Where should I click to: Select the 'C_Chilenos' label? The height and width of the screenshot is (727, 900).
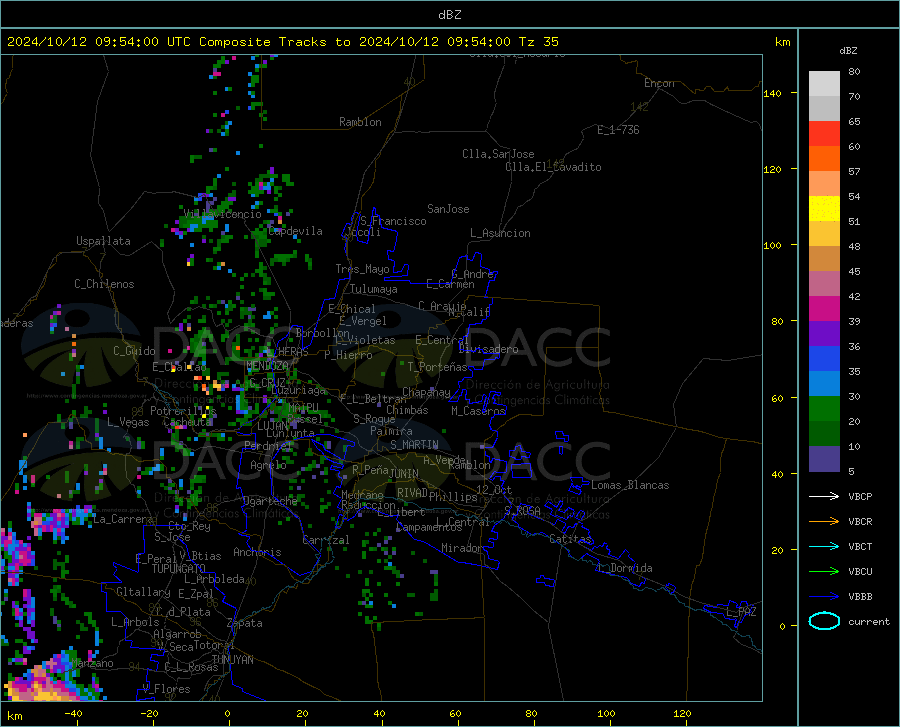[x=104, y=284]
